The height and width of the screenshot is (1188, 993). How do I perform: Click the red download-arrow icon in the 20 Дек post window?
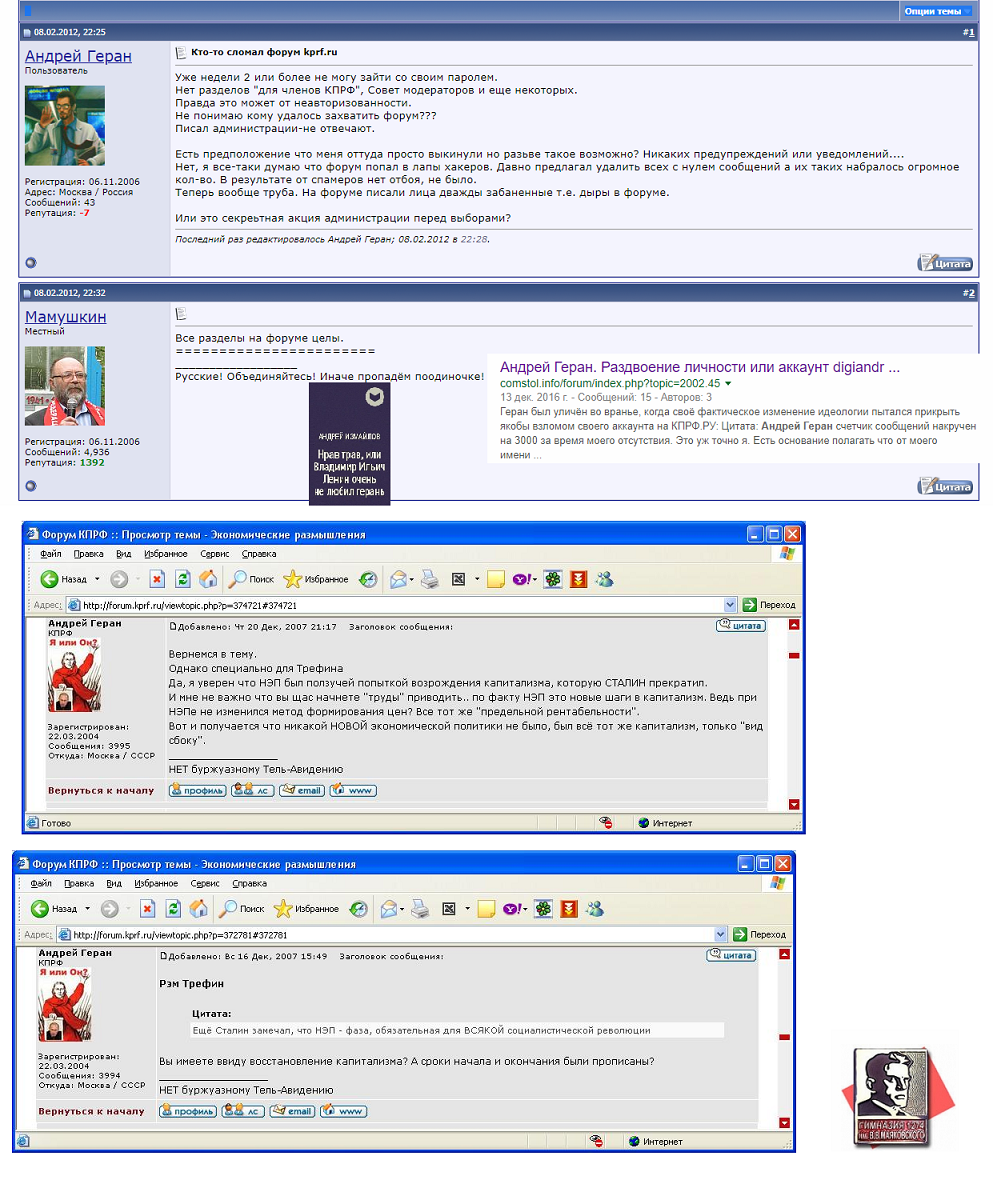click(x=579, y=580)
